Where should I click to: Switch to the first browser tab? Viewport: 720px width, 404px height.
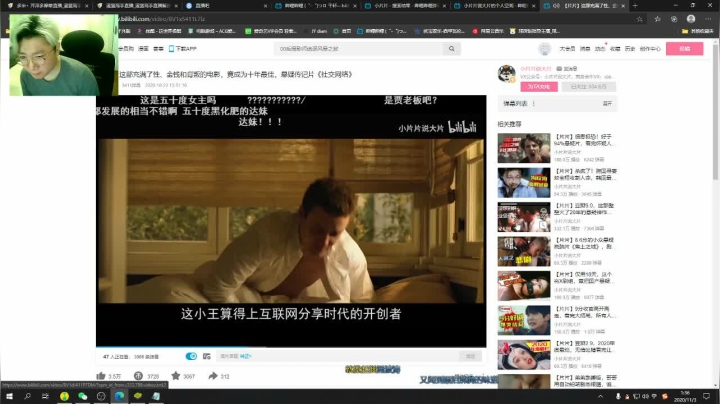pos(47,6)
